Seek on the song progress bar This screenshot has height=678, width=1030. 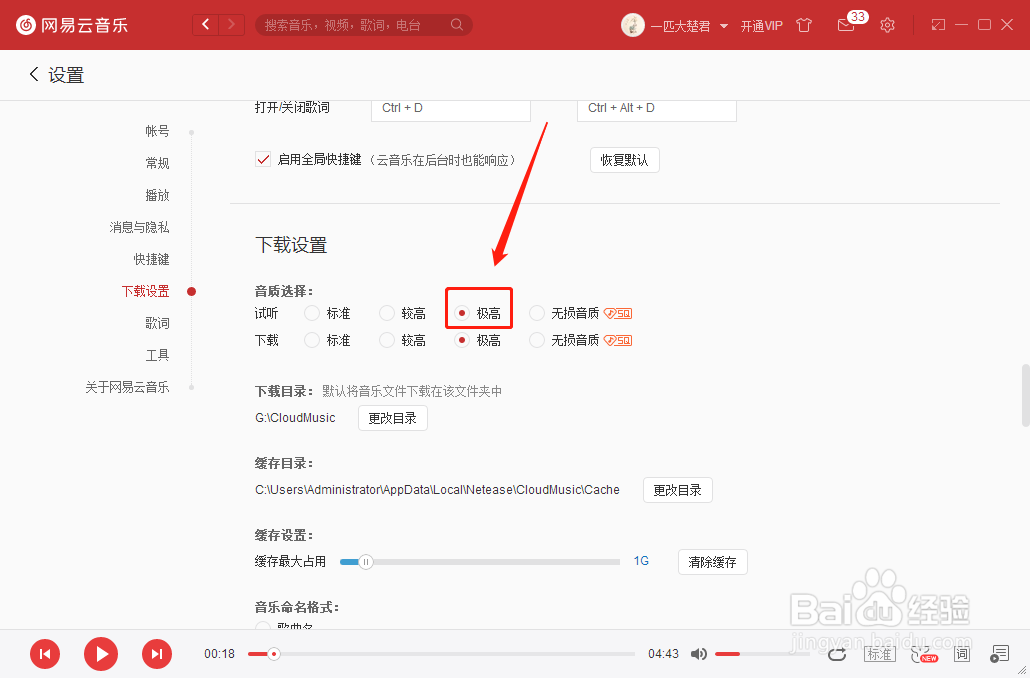click(x=441, y=654)
